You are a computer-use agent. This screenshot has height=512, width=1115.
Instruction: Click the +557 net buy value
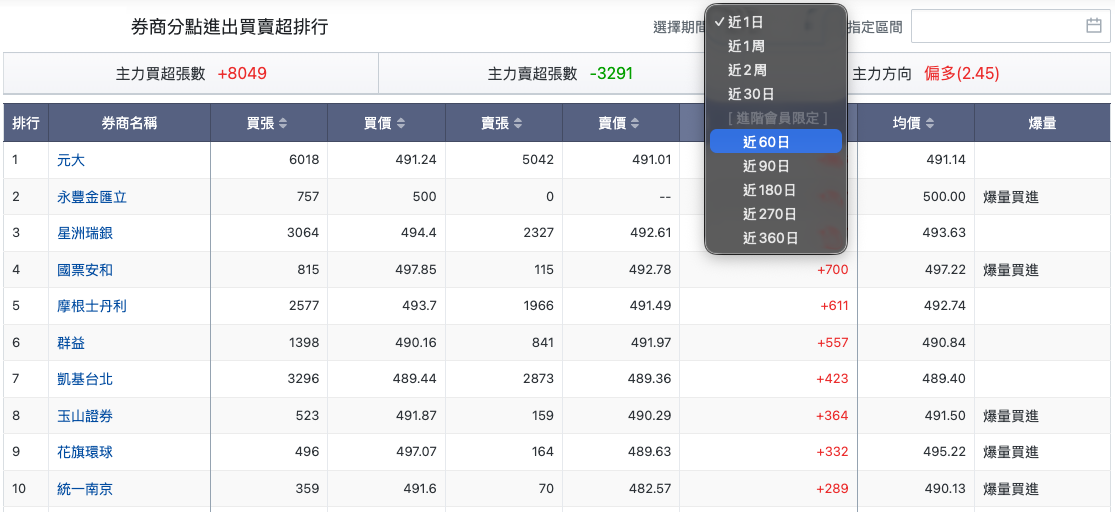833,343
